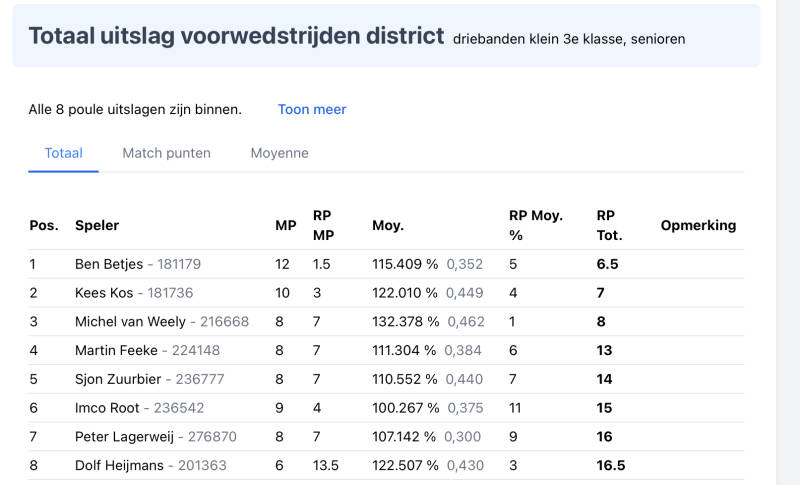This screenshot has height=485, width=800.
Task: Open the Match punten tab
Action: point(166,153)
